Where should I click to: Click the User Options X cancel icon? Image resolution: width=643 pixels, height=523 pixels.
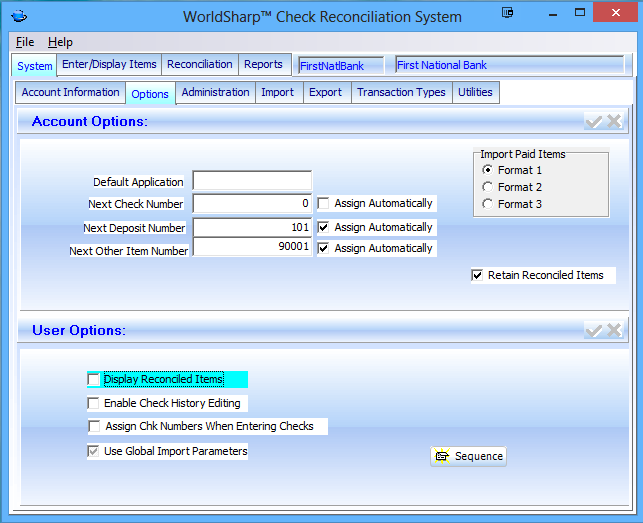614,330
